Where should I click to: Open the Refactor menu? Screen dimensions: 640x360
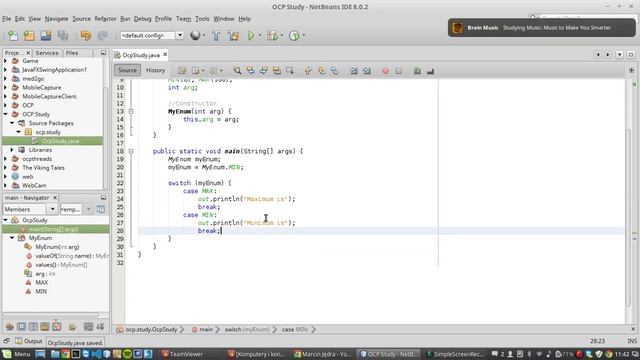tap(105, 19)
